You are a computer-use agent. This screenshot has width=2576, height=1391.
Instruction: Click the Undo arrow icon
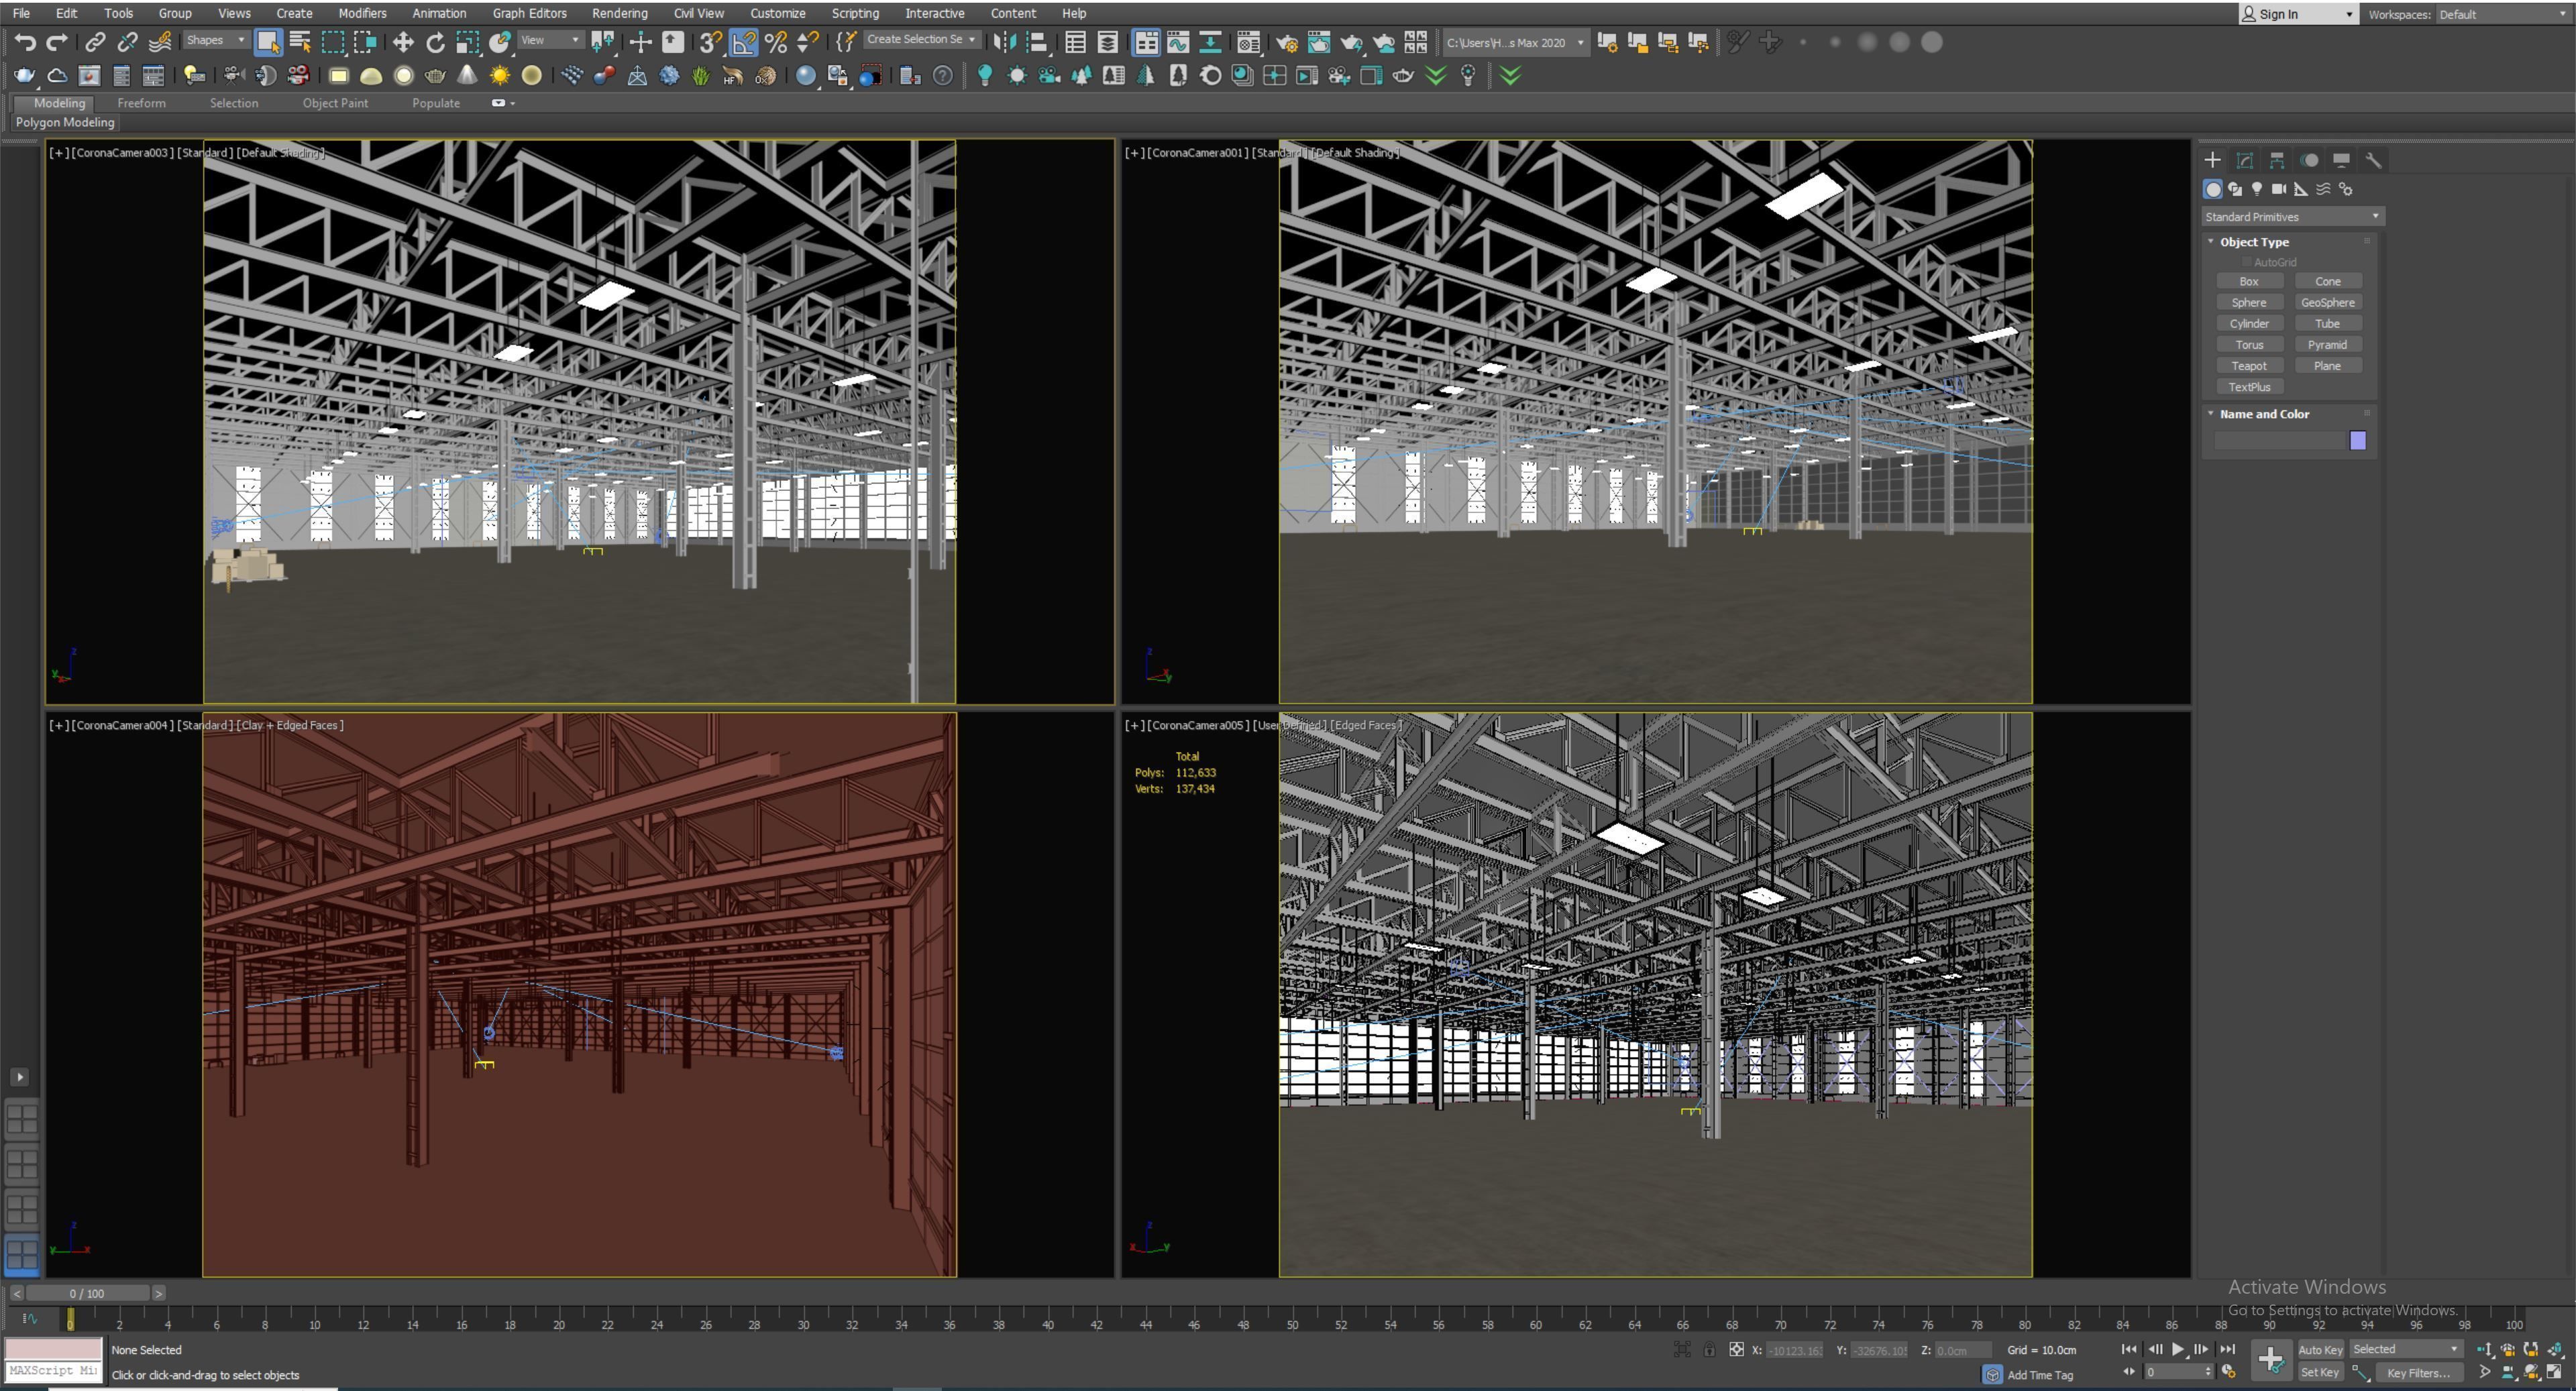[25, 42]
